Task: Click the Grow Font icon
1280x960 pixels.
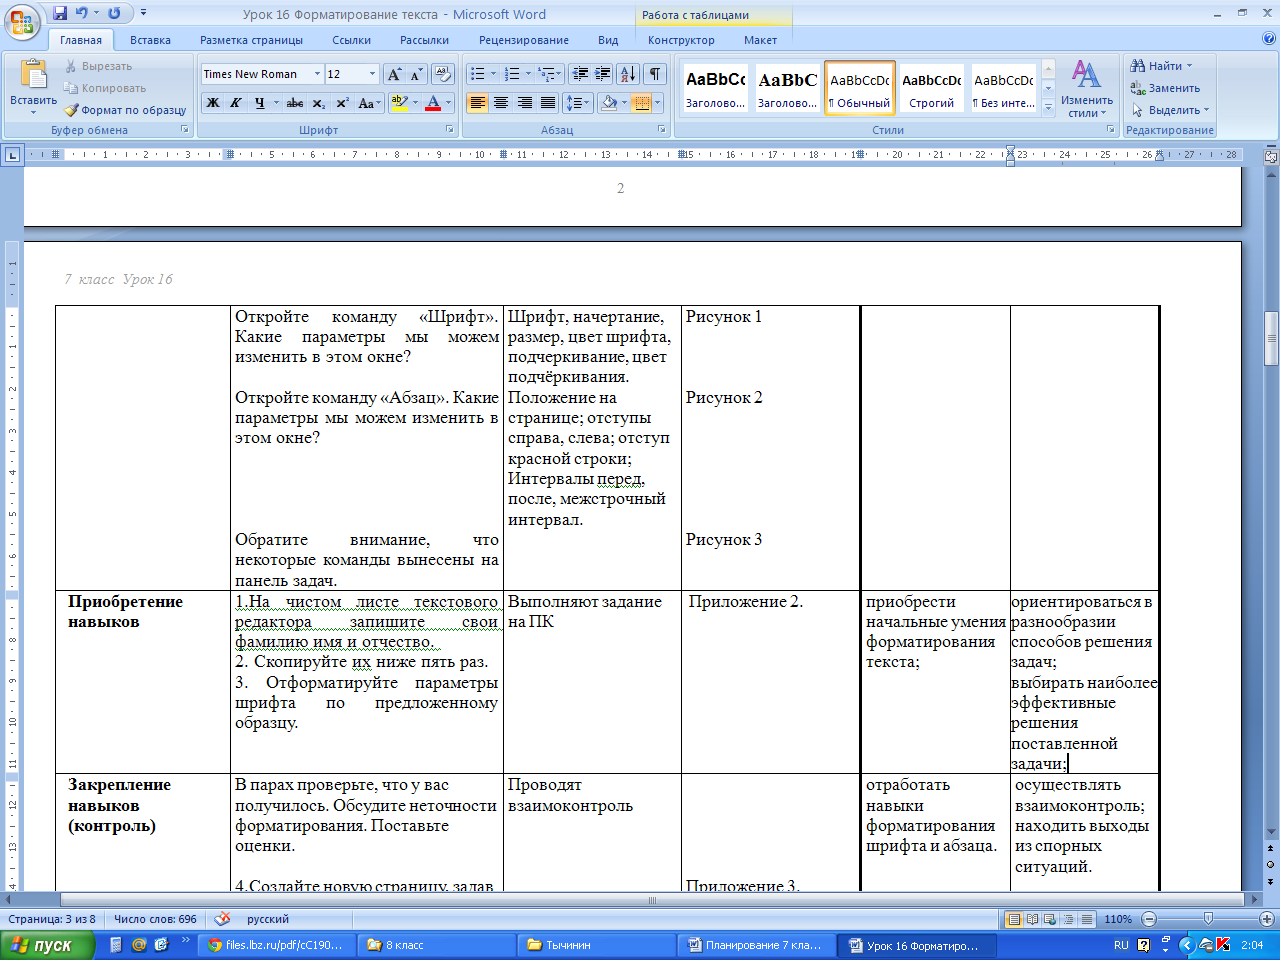Action: pos(394,74)
